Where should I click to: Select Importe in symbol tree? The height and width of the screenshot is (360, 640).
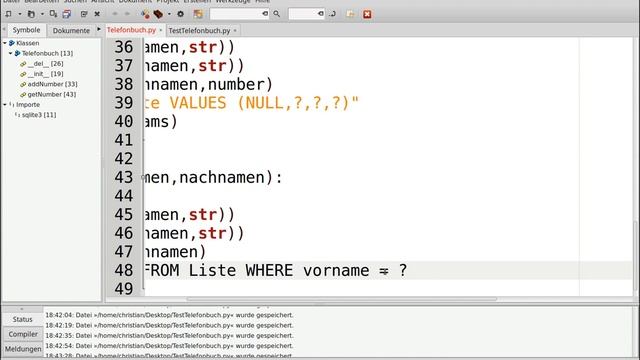(28, 104)
